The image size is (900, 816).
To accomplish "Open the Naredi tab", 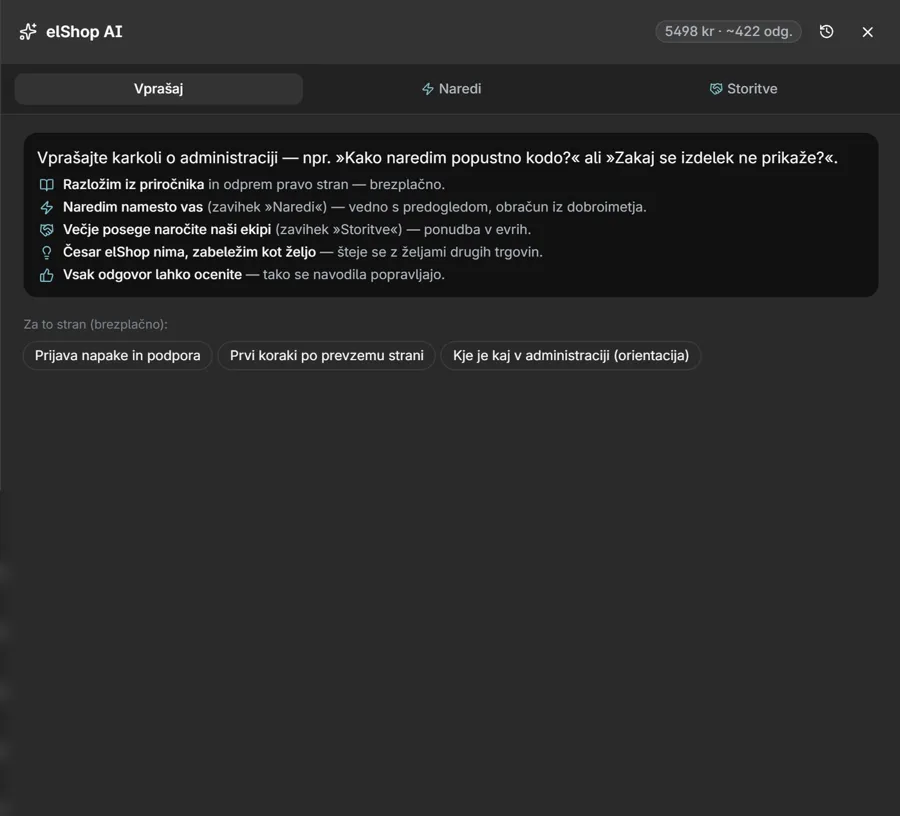I will point(451,89).
